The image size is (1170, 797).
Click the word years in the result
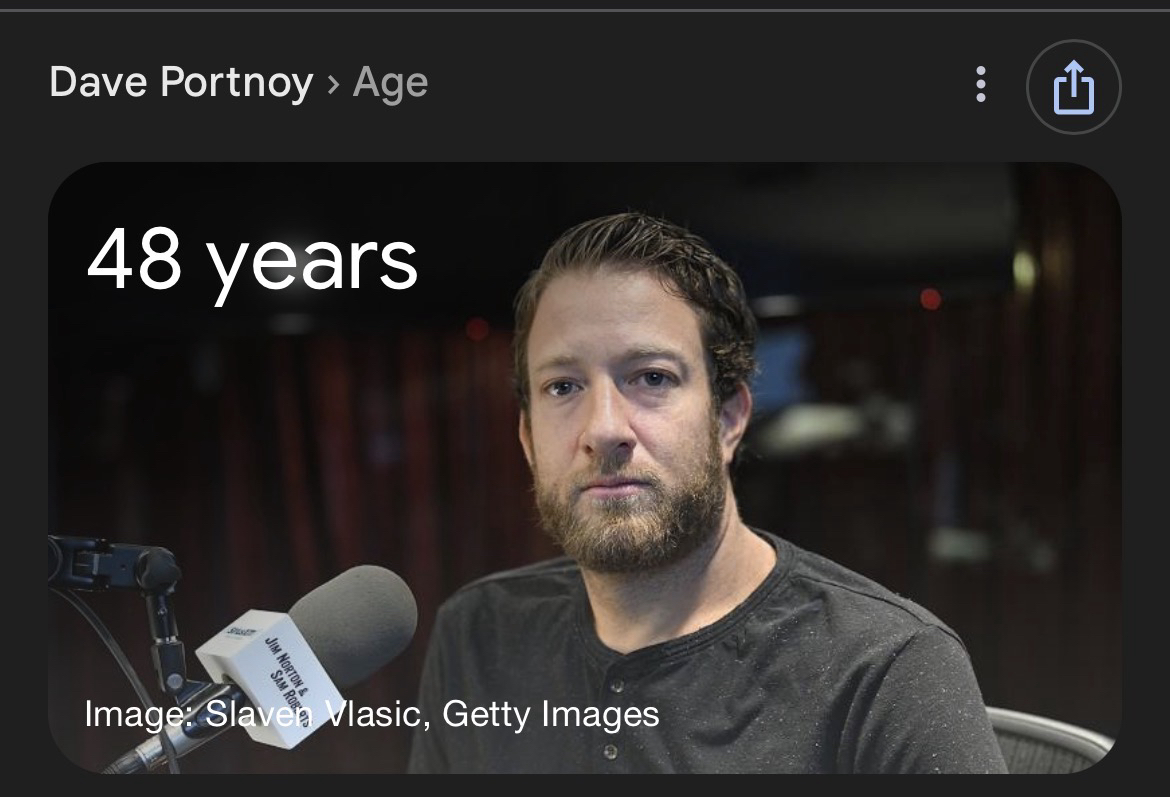point(312,265)
